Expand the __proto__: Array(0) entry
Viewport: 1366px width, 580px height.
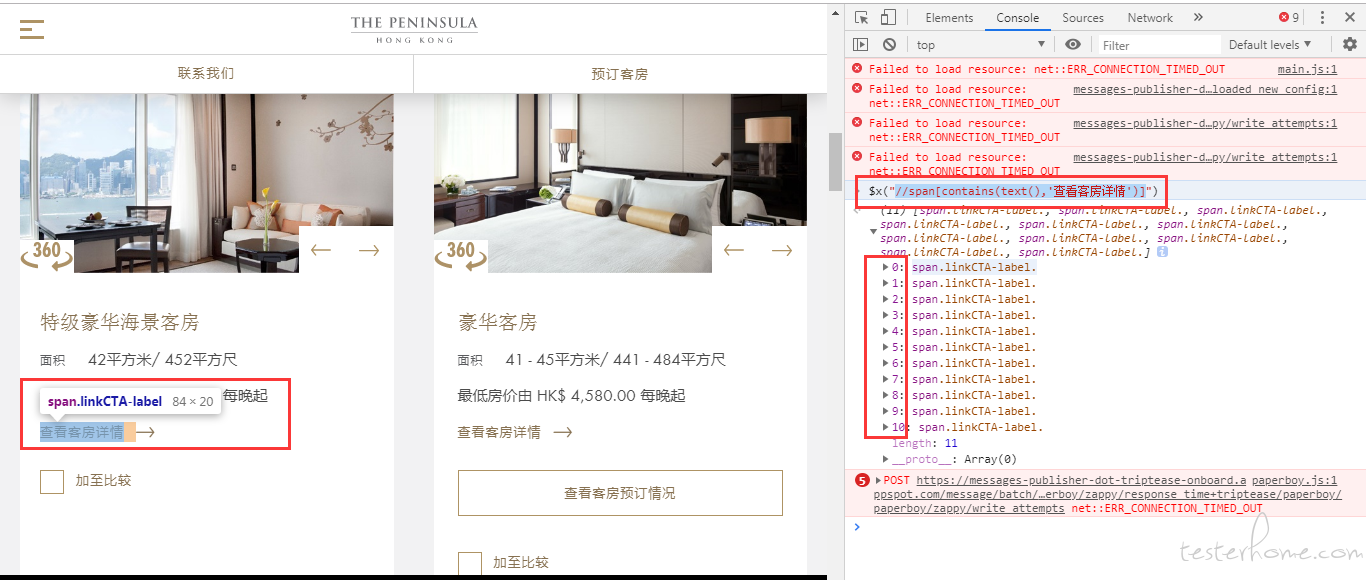coord(885,459)
